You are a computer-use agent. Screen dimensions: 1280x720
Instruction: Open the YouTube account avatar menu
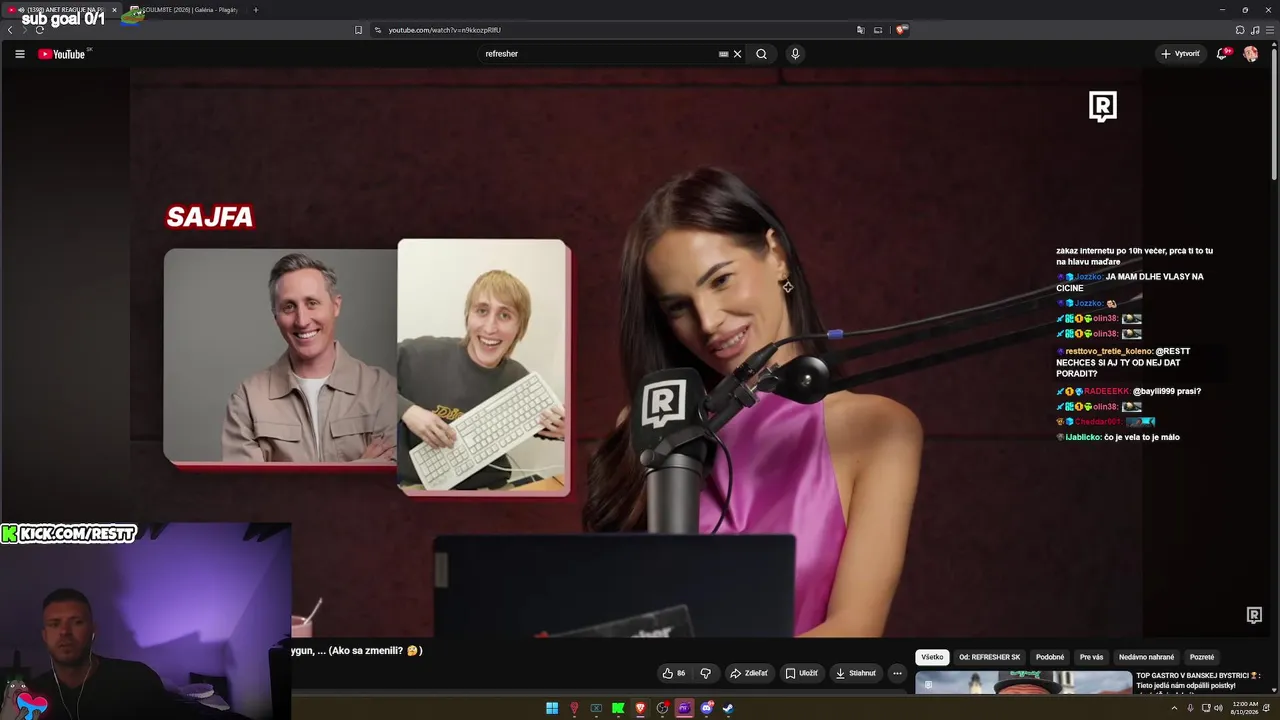click(1250, 54)
